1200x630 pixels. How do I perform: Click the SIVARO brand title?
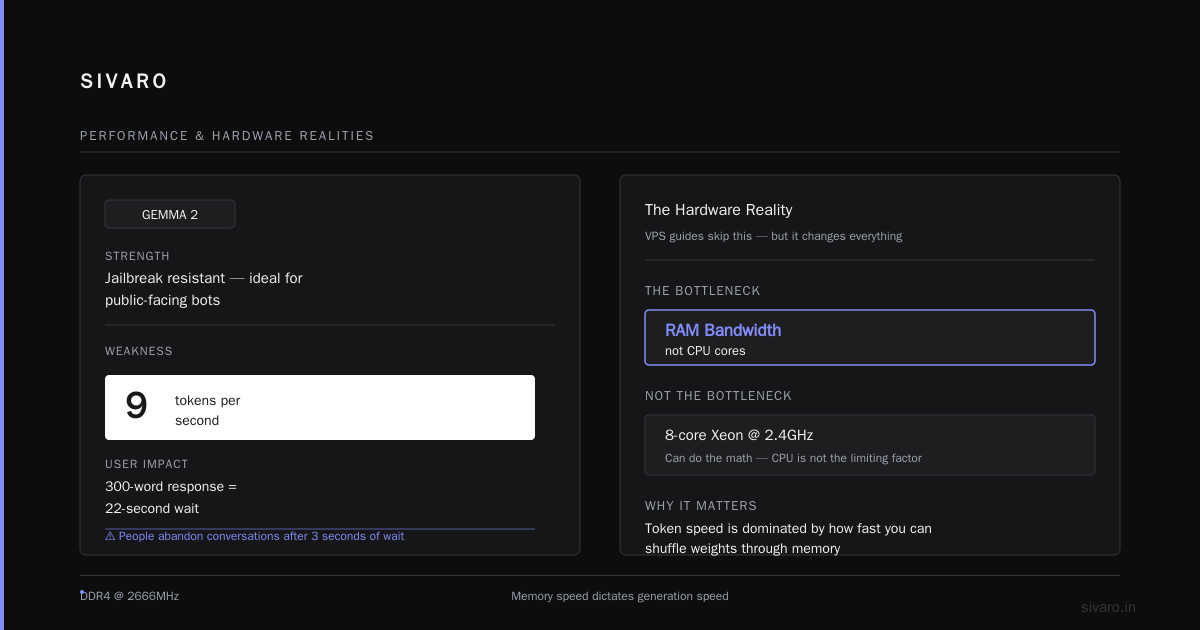point(124,81)
